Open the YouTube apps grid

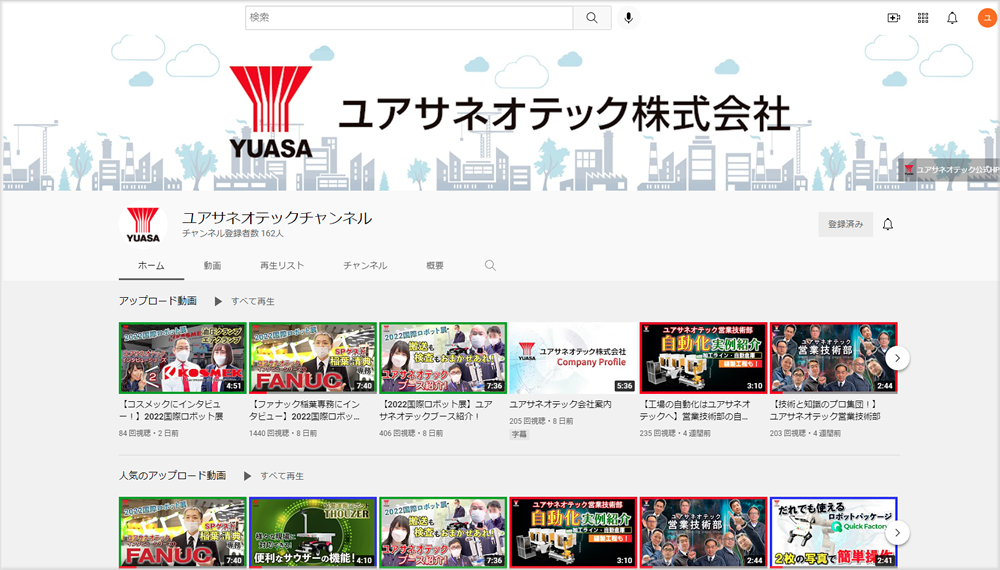pyautogui.click(x=923, y=18)
